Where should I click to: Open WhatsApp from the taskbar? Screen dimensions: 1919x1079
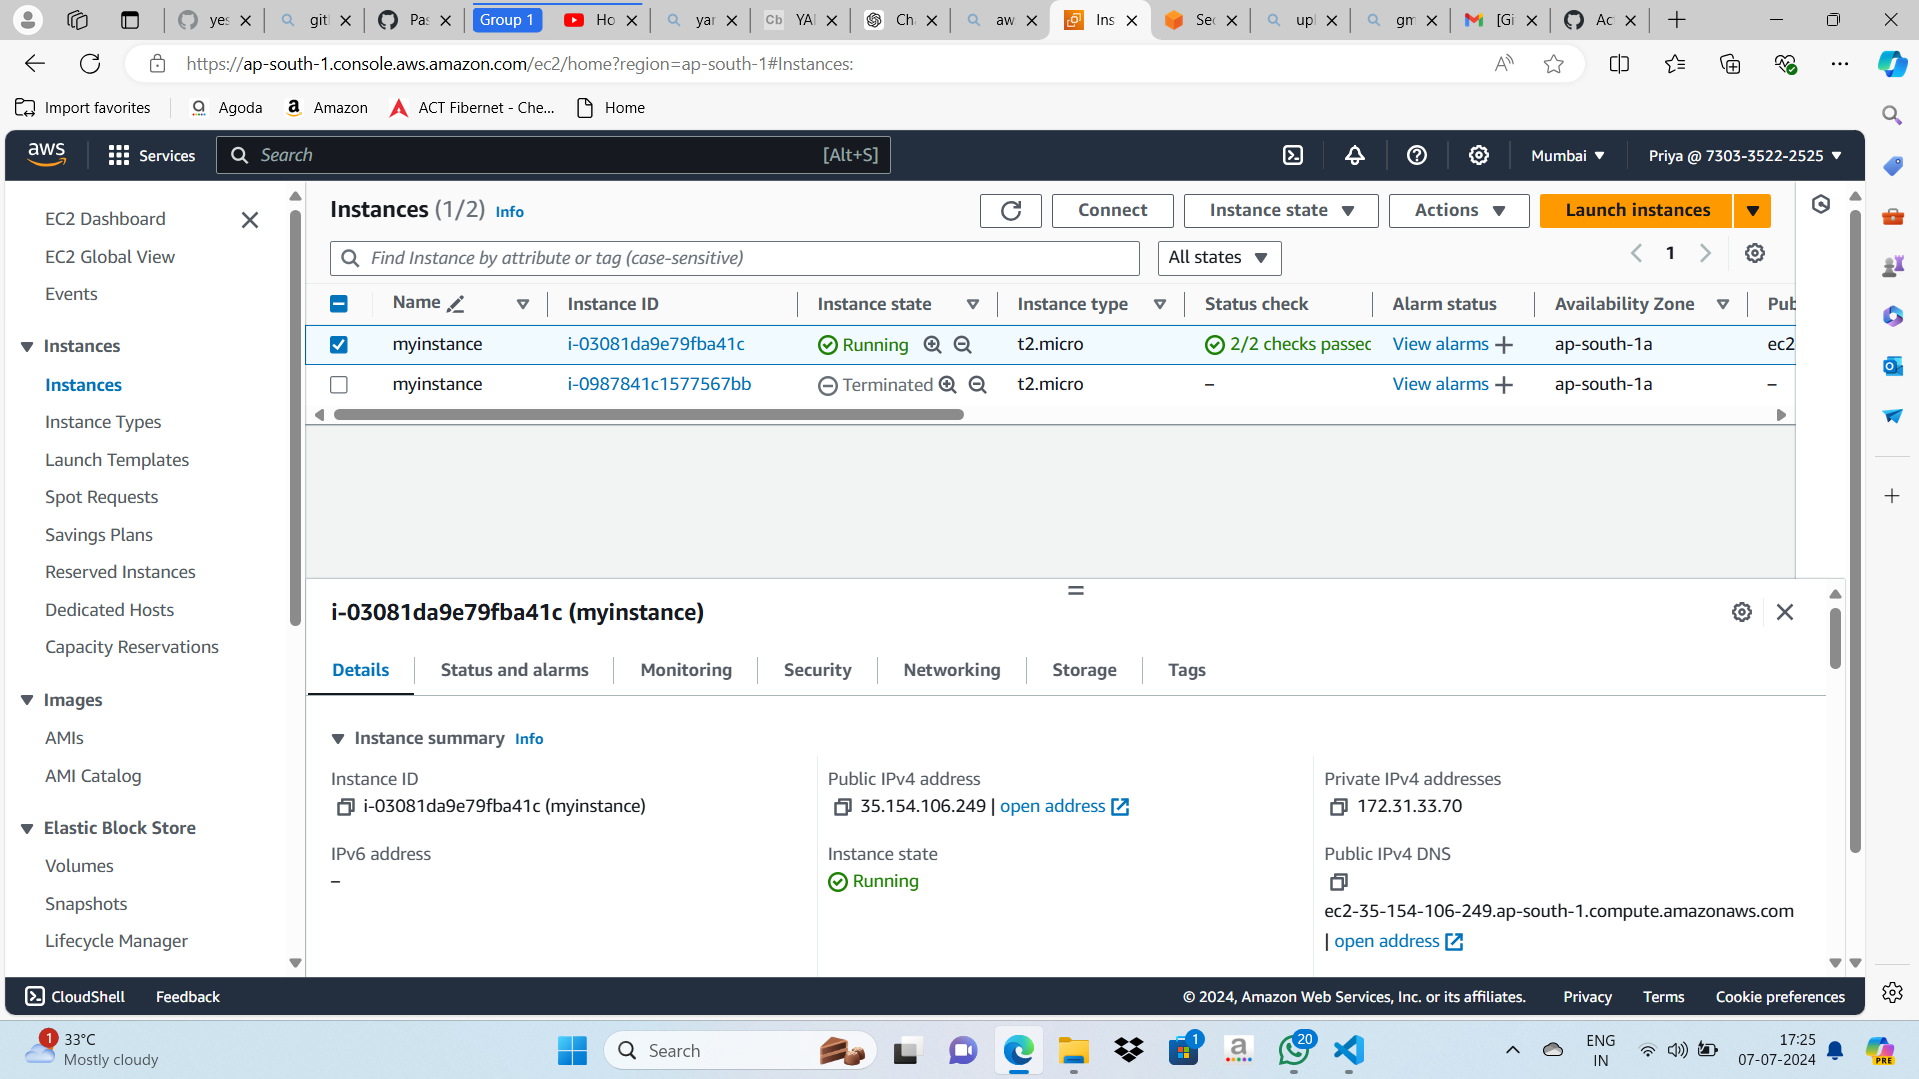click(1294, 1050)
